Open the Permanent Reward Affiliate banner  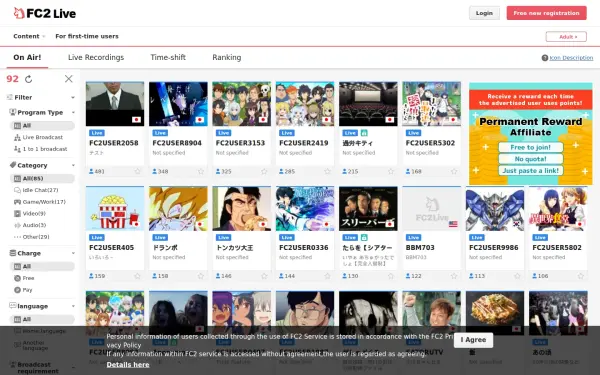(x=530, y=133)
